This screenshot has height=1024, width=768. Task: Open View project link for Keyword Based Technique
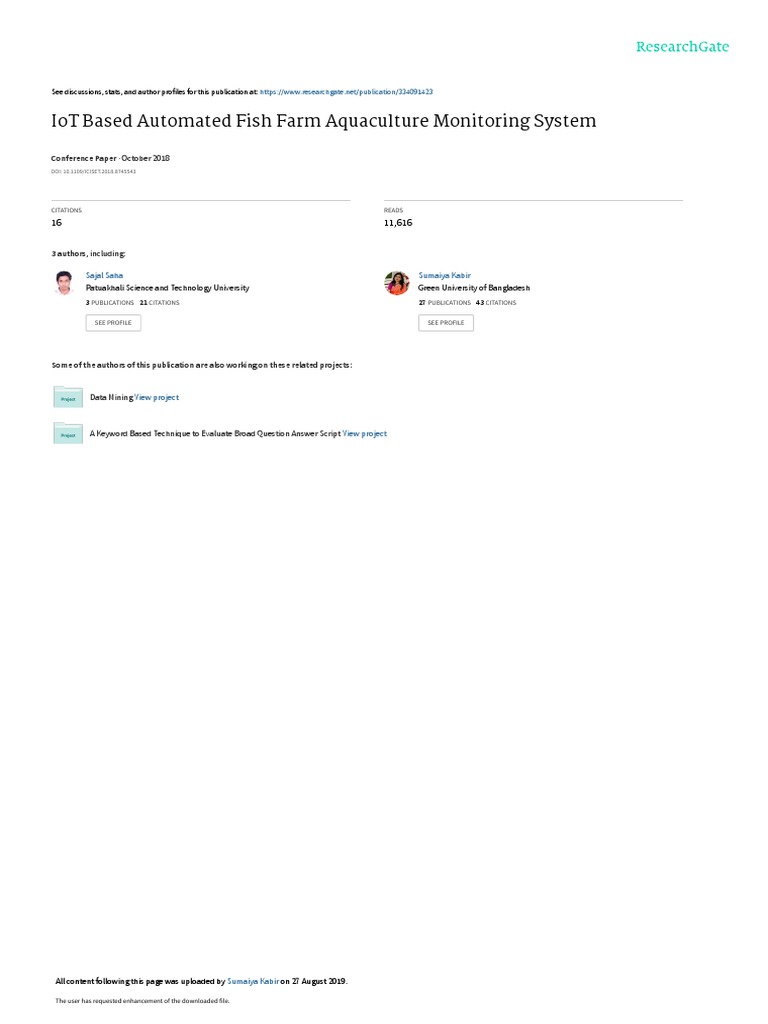(365, 434)
